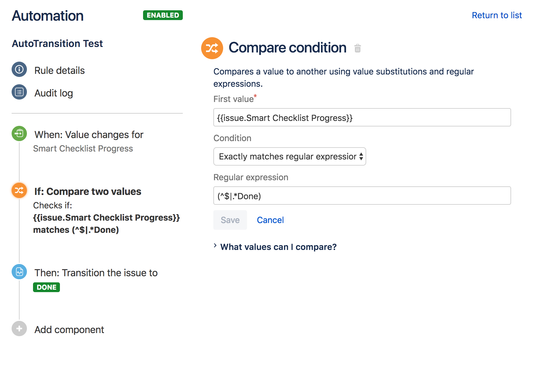Image resolution: width=549 pixels, height=366 pixels.
Task: Open Rule details menu entry
Action: pyautogui.click(x=60, y=70)
